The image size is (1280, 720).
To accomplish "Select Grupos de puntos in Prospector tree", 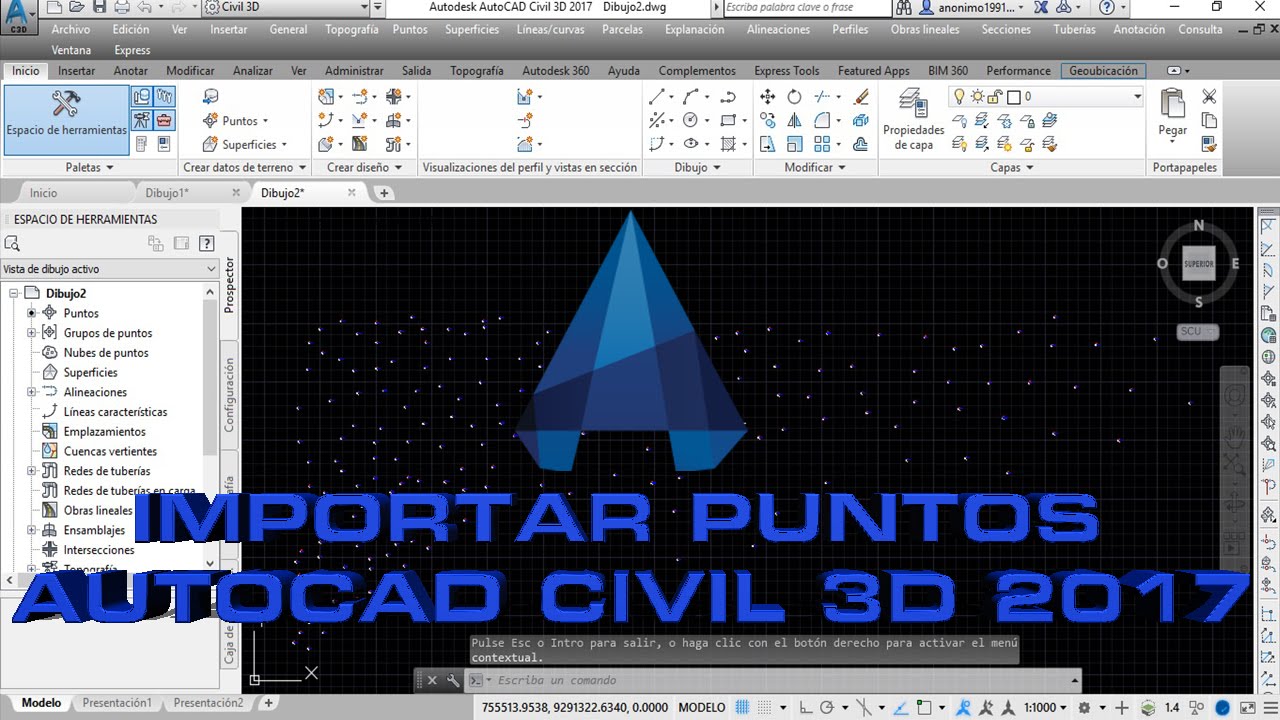I will (x=108, y=333).
